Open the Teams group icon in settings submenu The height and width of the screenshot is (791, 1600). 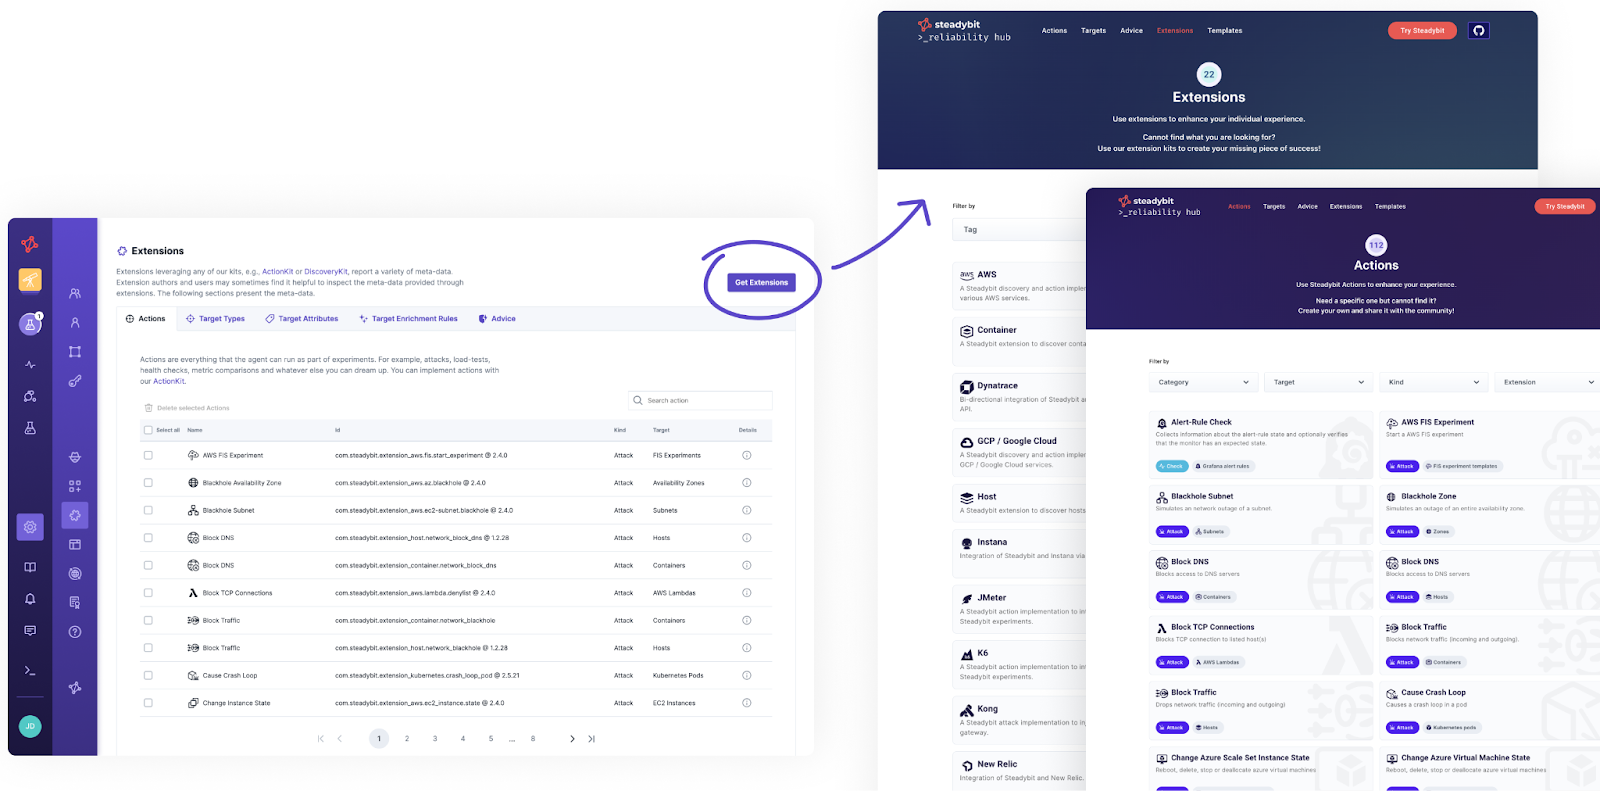point(75,294)
